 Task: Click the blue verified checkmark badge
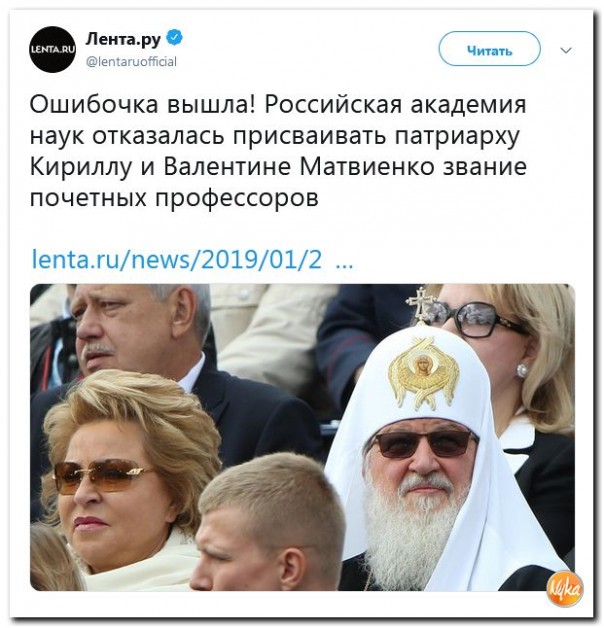pyautogui.click(x=174, y=37)
